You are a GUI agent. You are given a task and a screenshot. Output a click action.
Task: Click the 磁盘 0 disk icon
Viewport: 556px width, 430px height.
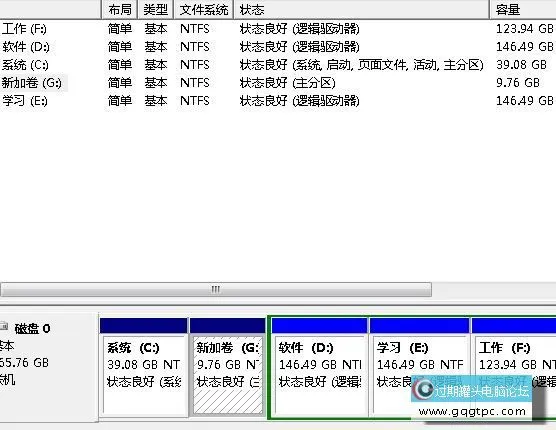4,326
